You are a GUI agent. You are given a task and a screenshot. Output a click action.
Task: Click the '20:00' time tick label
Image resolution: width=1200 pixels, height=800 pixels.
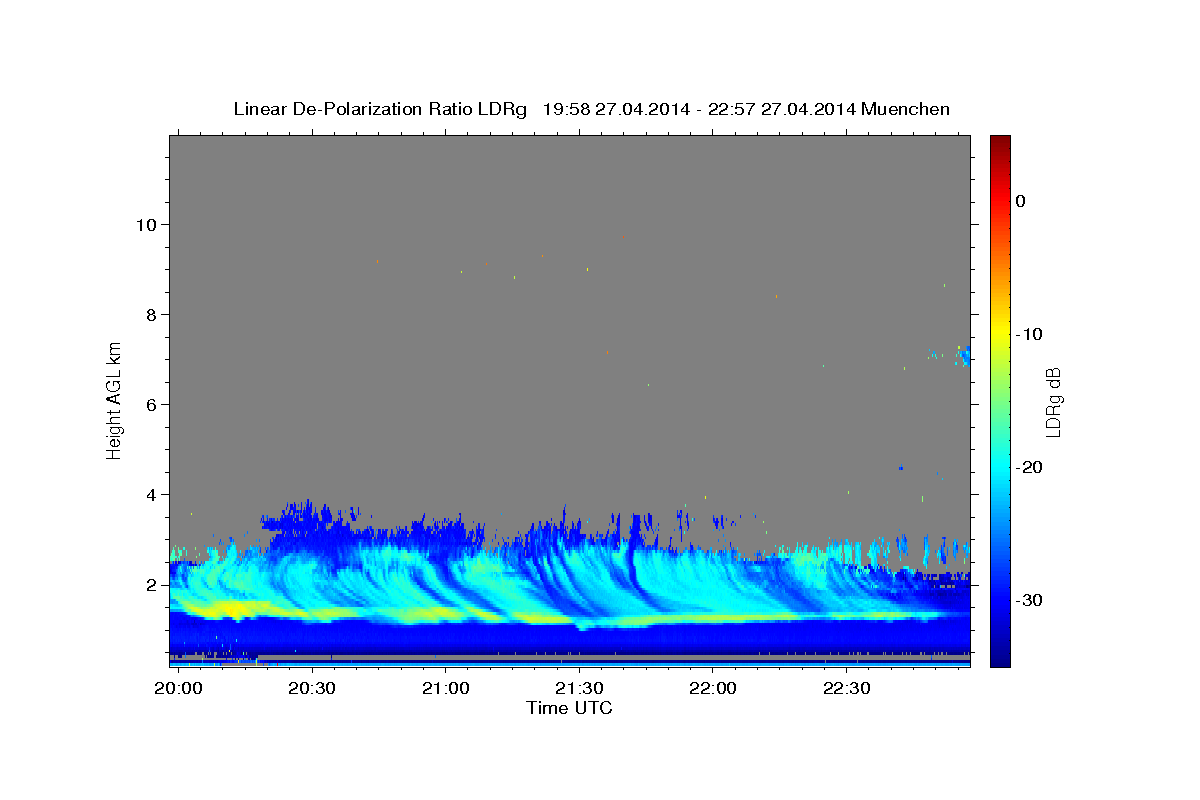click(180, 688)
